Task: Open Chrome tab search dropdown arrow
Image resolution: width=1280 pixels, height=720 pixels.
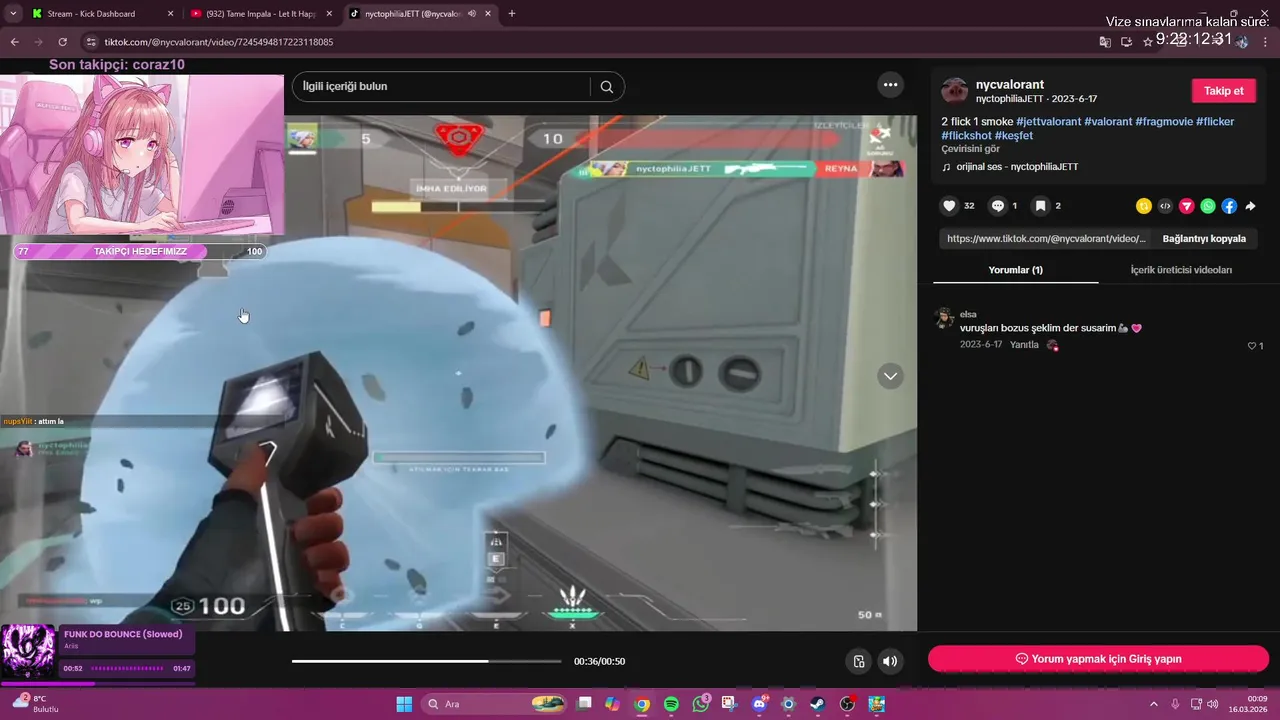Action: [x=13, y=14]
